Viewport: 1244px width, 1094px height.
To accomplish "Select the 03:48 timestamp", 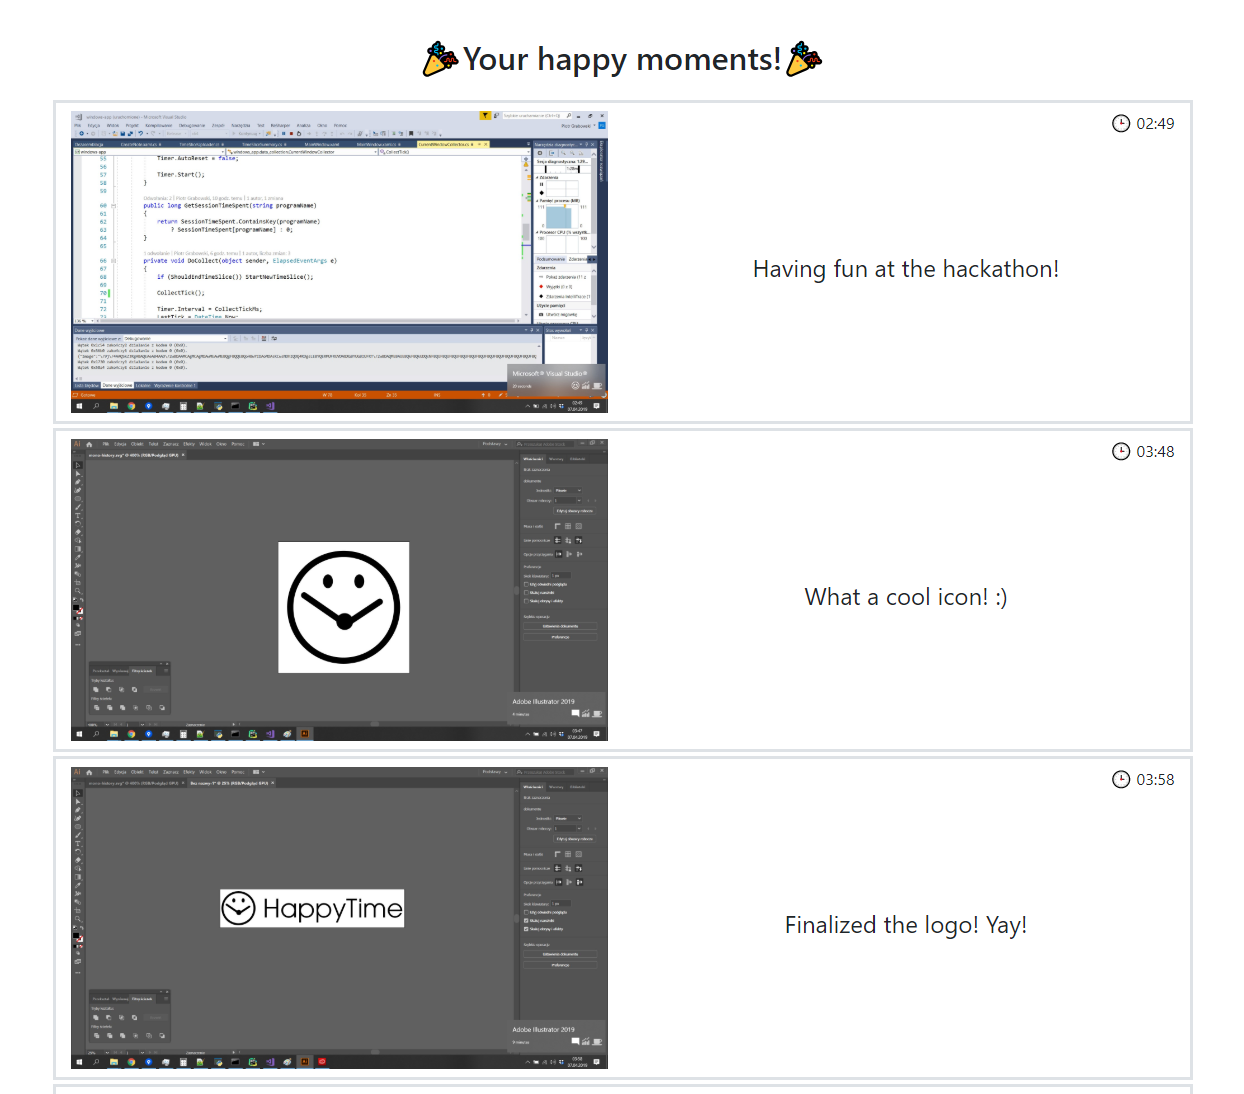I will pos(1155,452).
